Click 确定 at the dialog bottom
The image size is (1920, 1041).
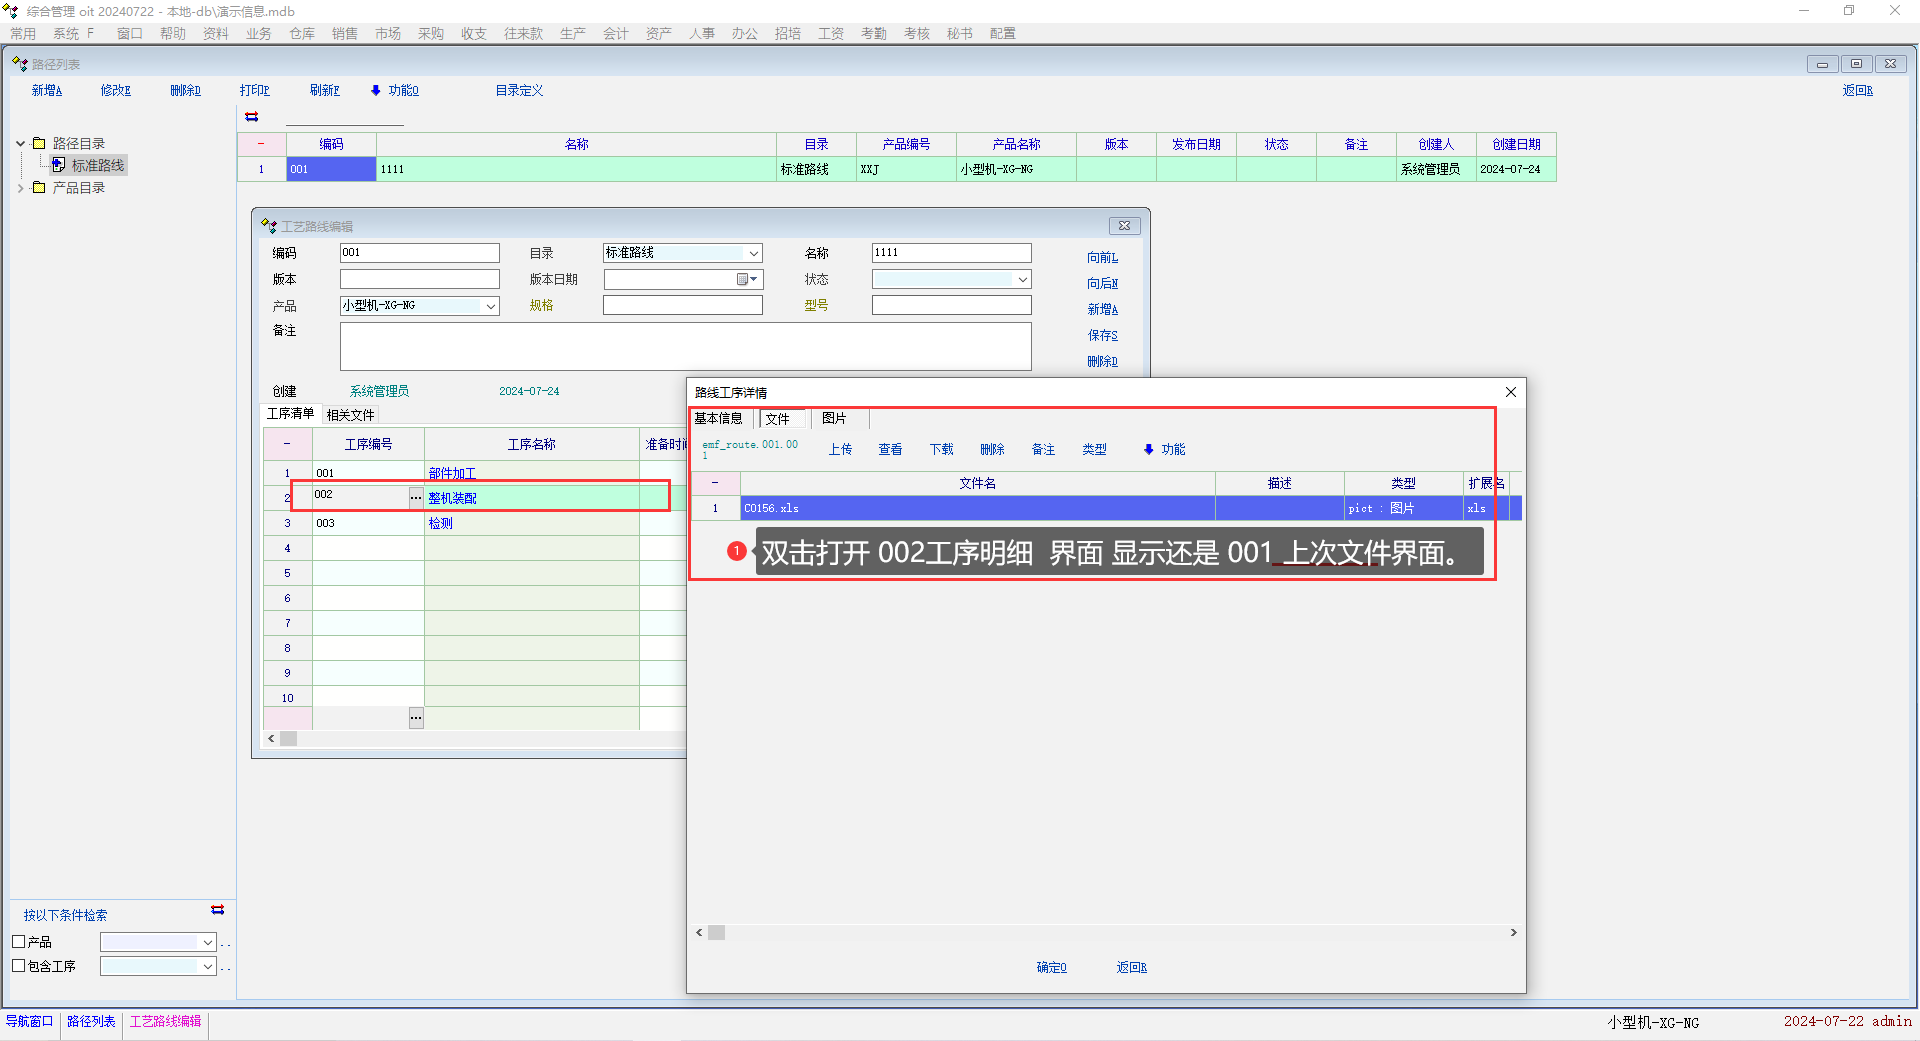1051,967
